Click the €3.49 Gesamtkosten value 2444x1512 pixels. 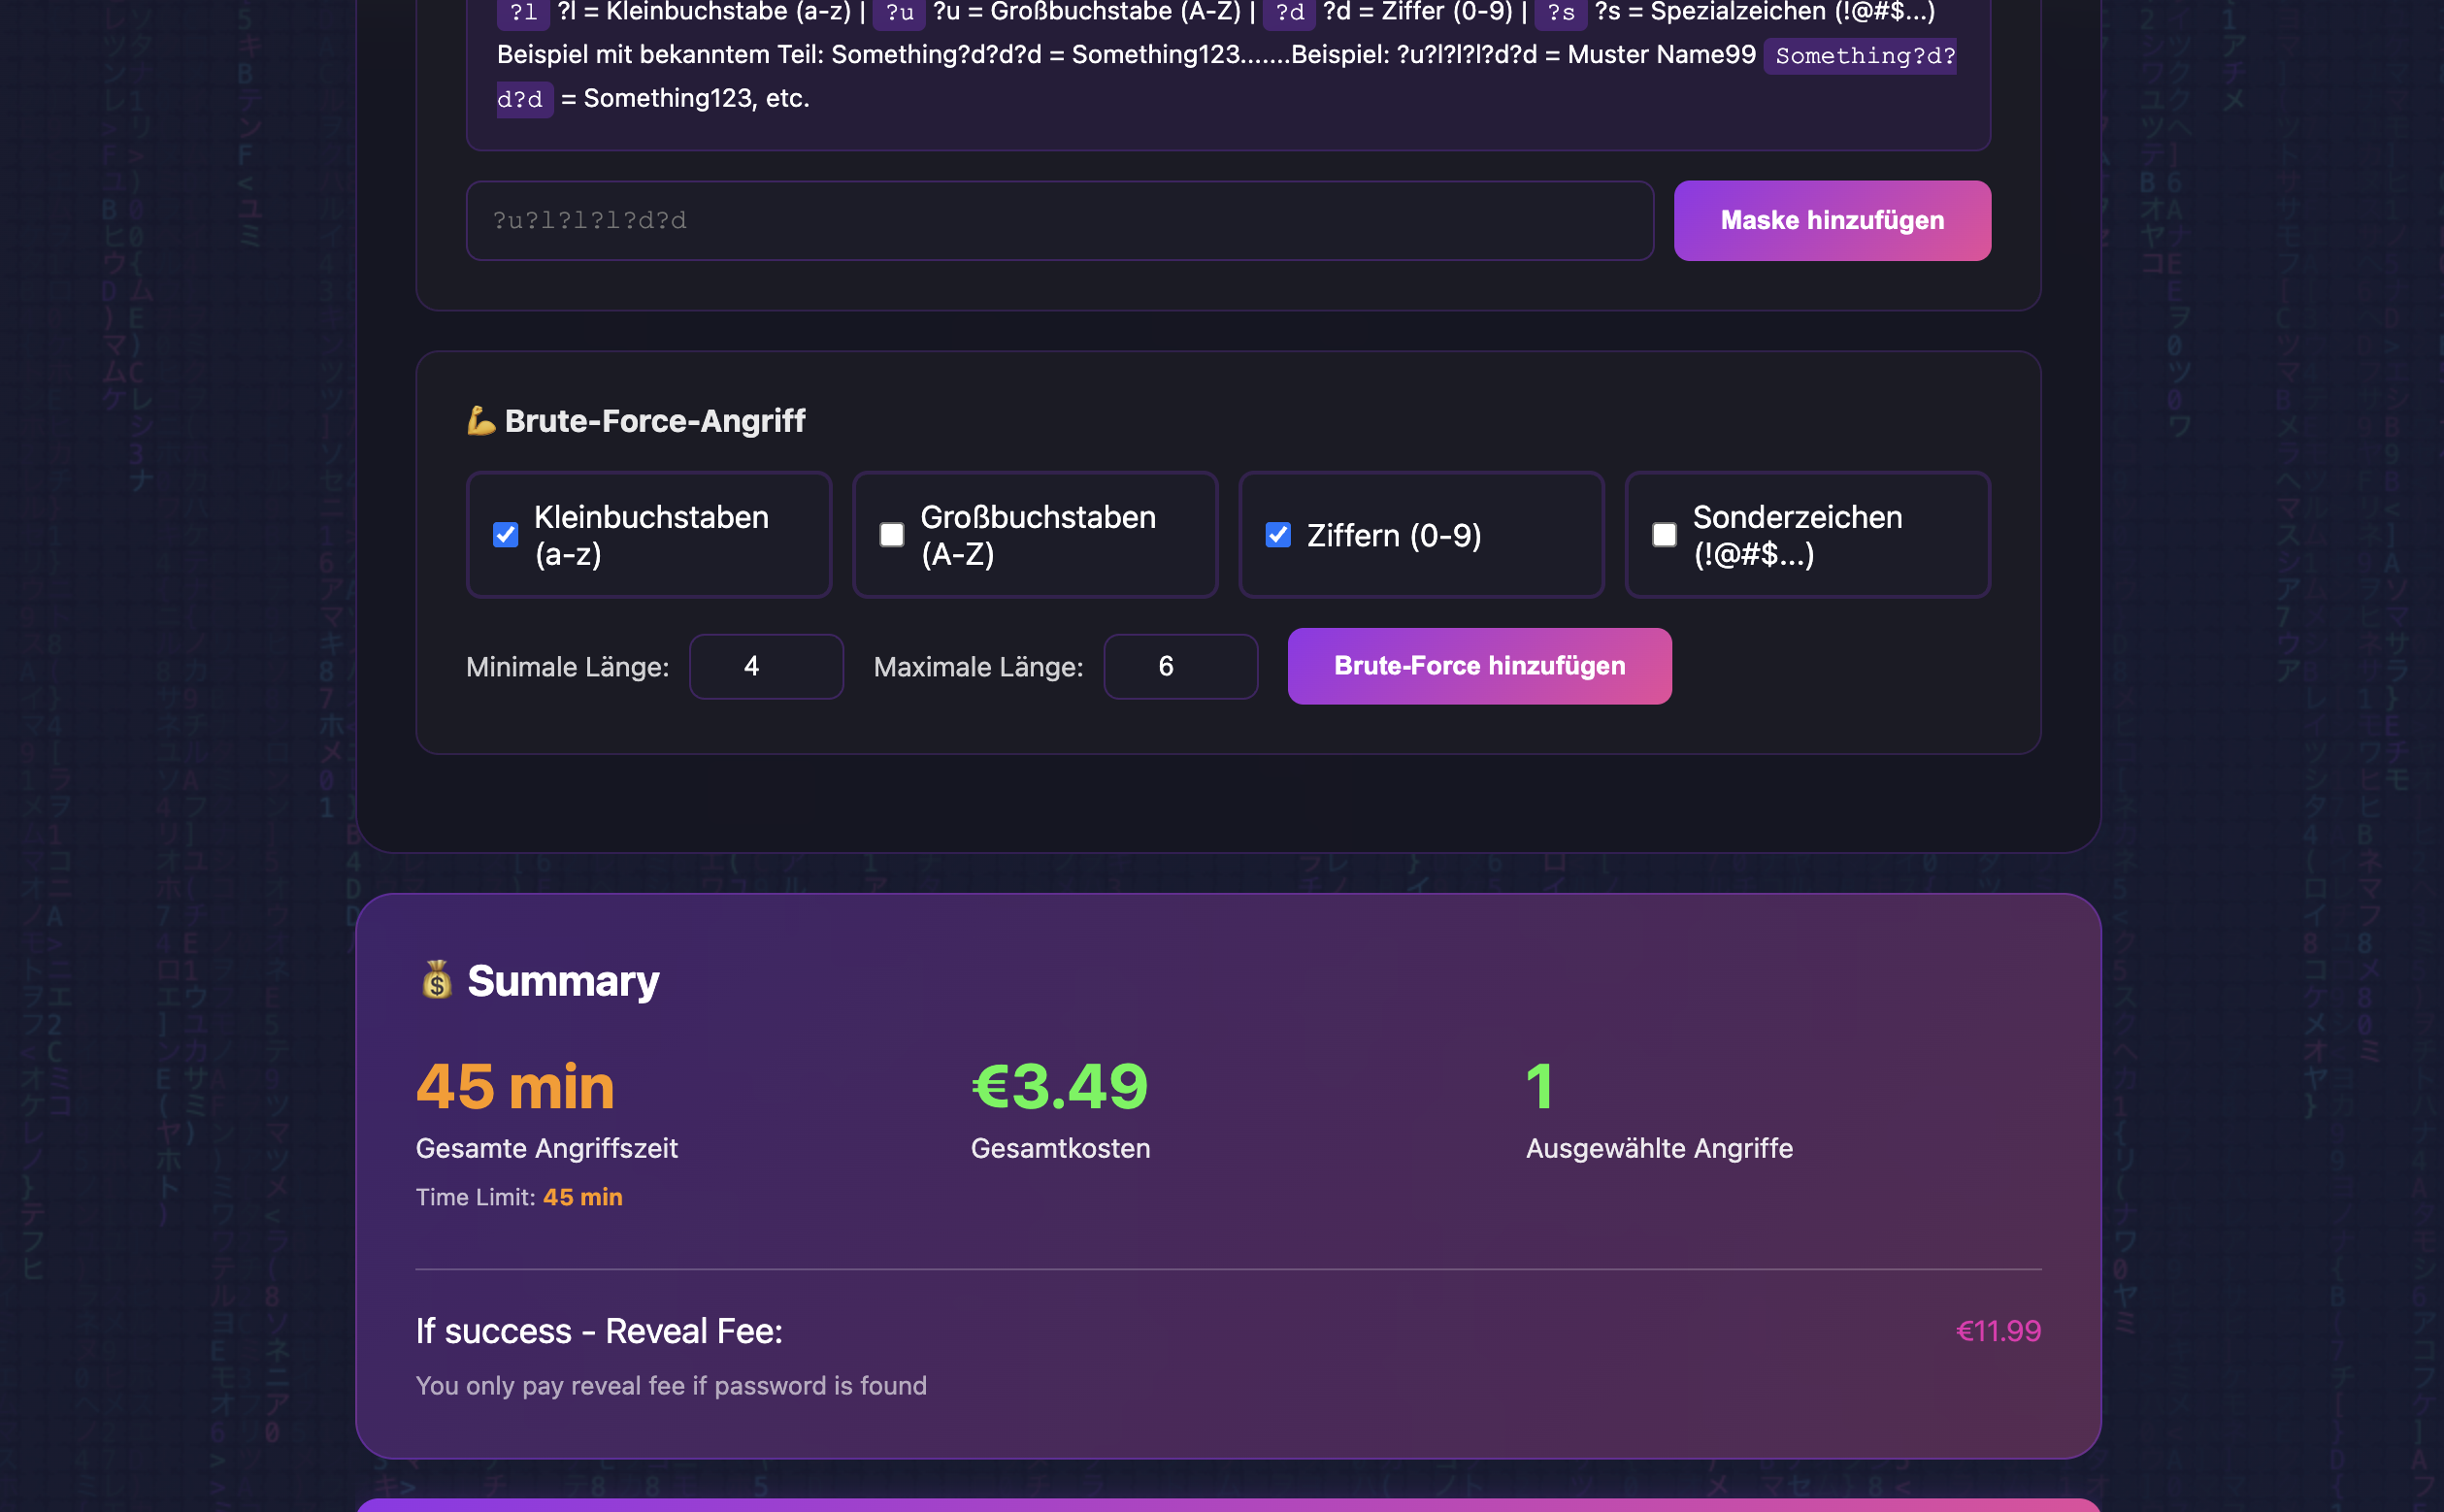coord(1059,1087)
